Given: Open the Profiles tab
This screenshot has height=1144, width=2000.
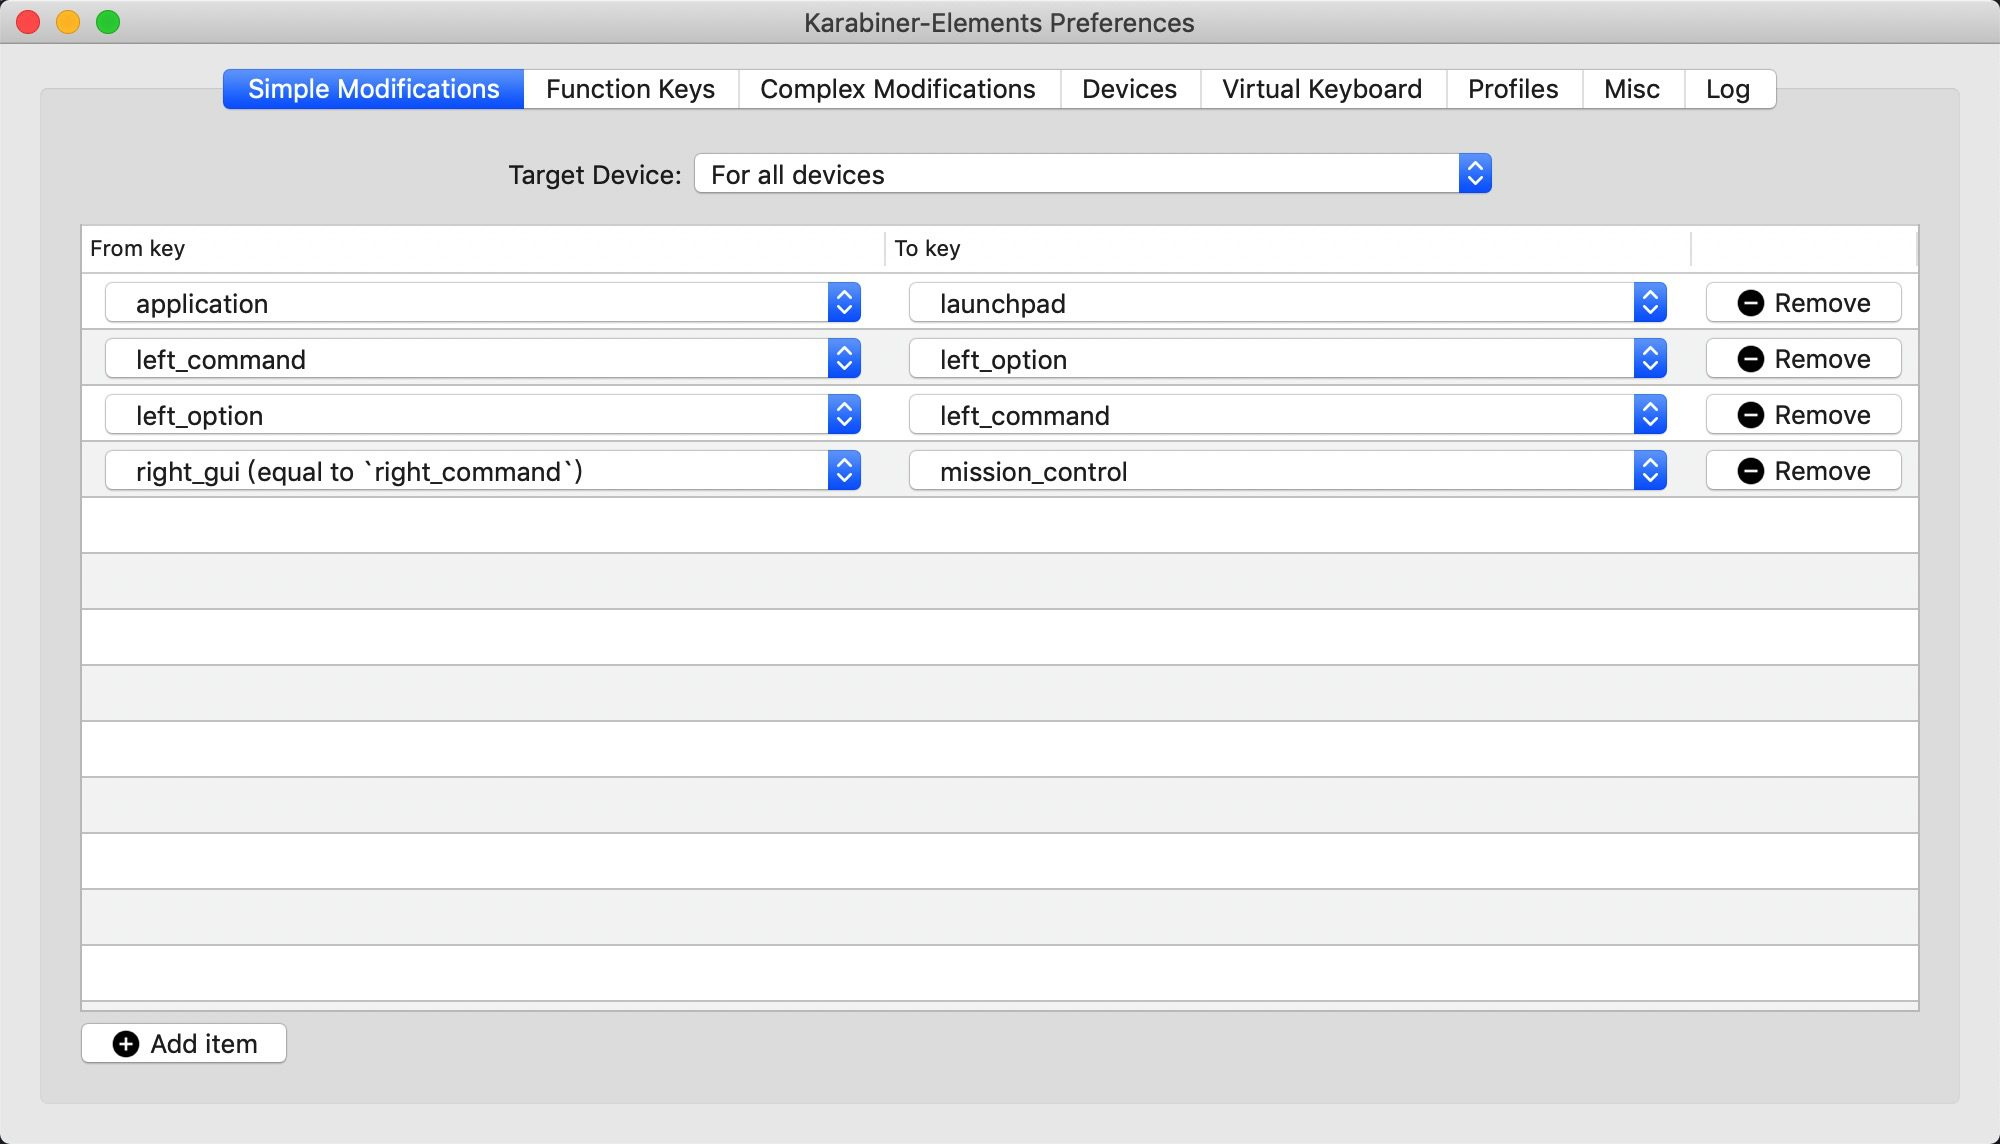Looking at the screenshot, I should coord(1512,89).
